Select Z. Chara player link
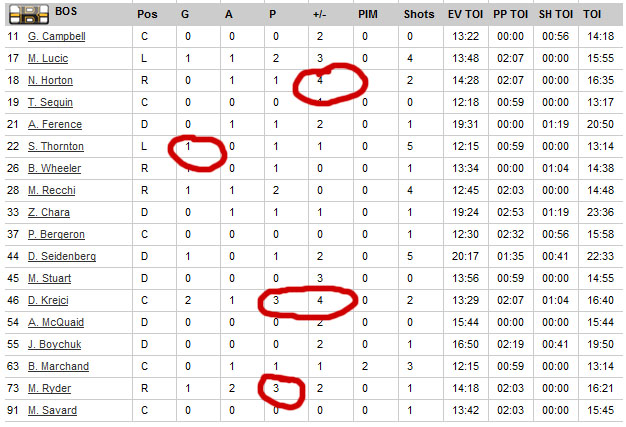The width and height of the screenshot is (626, 427). 49,212
